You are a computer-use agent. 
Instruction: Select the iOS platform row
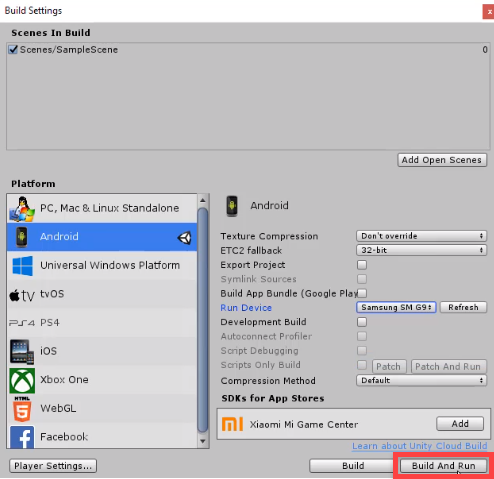coord(102,351)
